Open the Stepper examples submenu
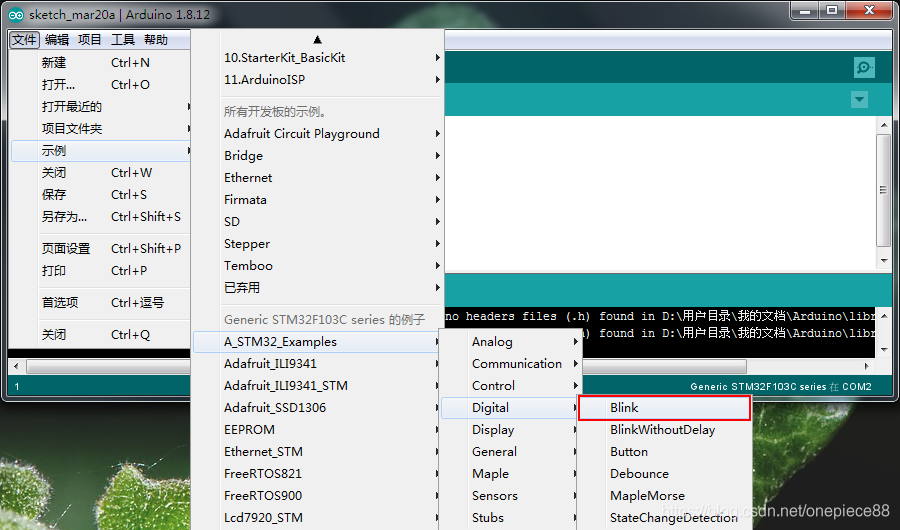This screenshot has width=900, height=530. [318, 243]
